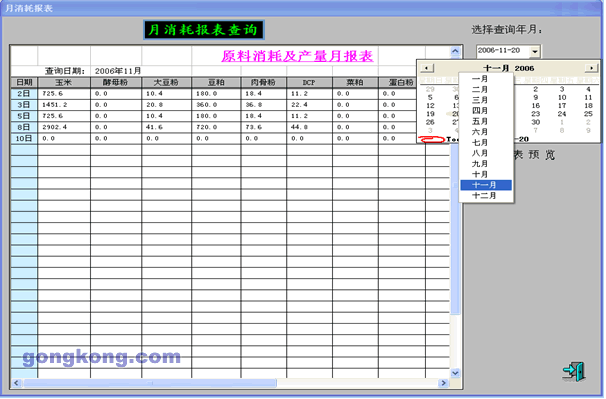
Task: Click the date field showing 2006-11-20
Action: coord(503,51)
